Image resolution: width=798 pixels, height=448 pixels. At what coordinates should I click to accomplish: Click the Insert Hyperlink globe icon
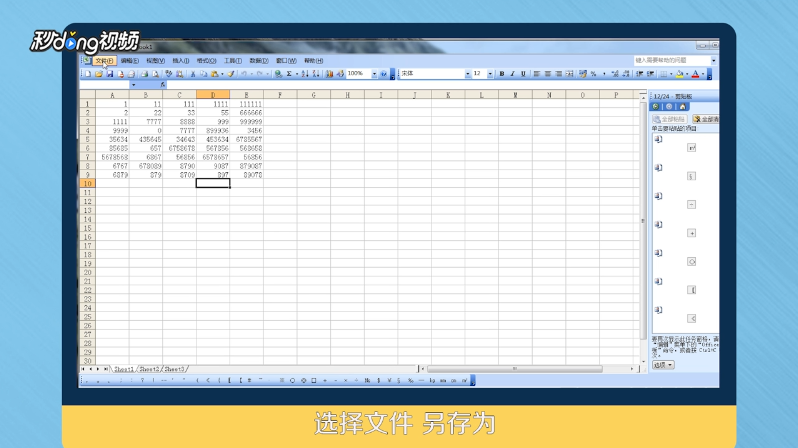(x=277, y=74)
